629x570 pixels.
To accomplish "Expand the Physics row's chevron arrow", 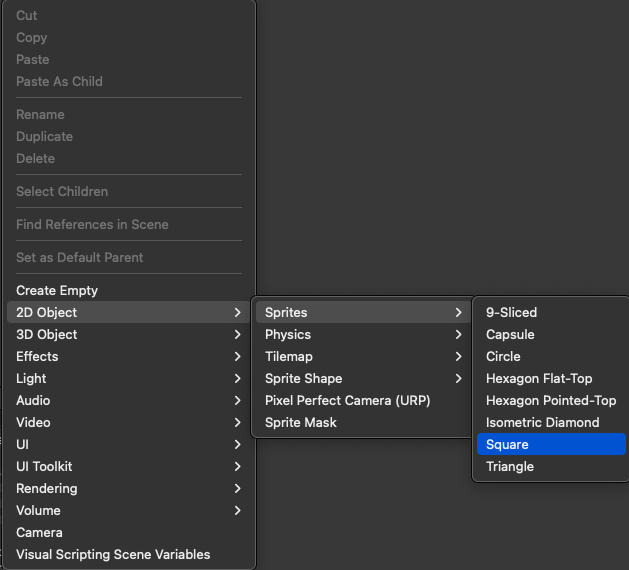I will click(459, 335).
